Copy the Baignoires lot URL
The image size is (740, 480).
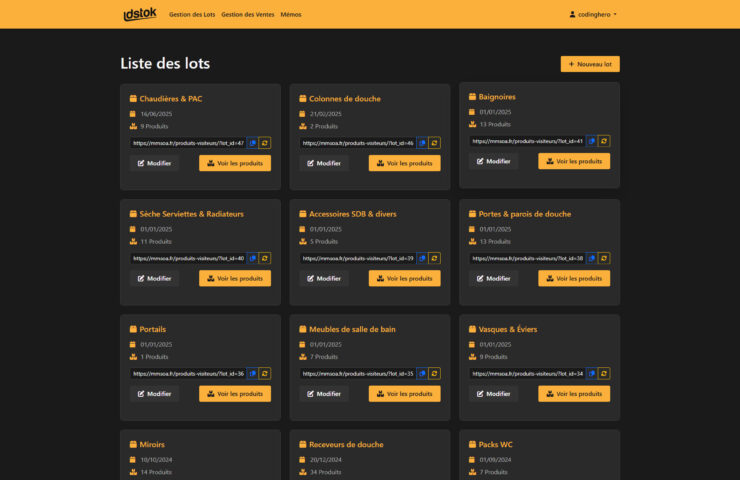click(x=591, y=141)
